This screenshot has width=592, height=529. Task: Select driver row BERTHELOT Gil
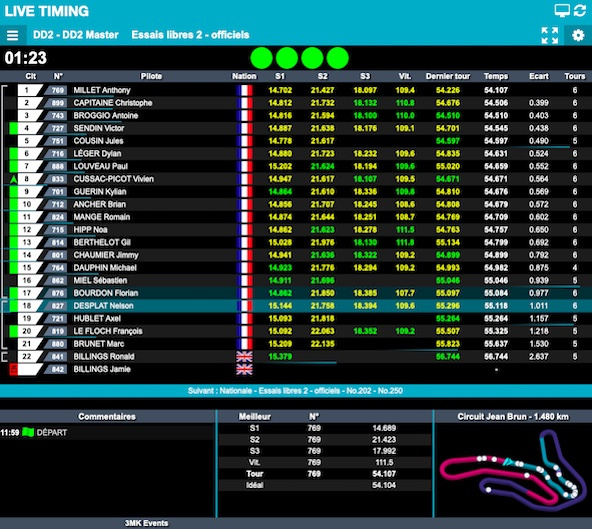(x=296, y=242)
